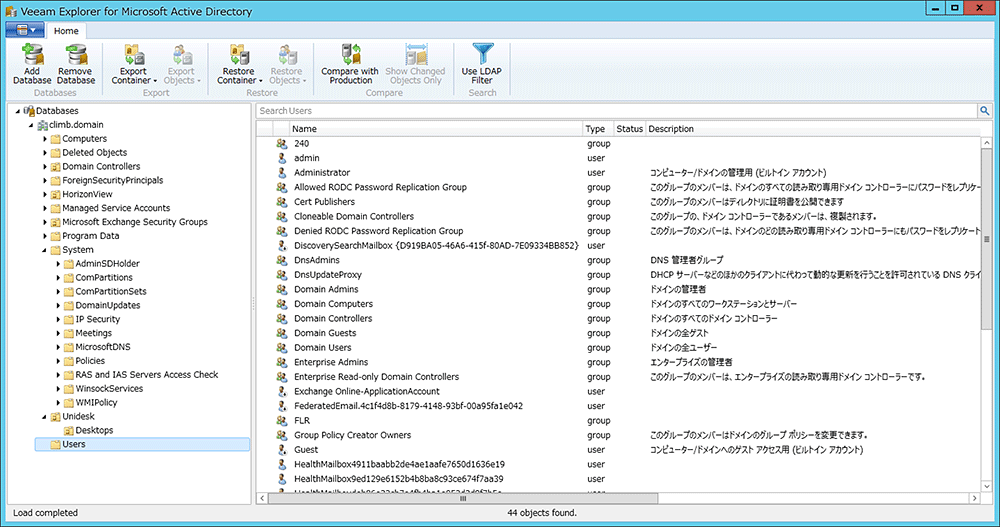Click the vertical scrollbar down arrow

click(x=987, y=486)
